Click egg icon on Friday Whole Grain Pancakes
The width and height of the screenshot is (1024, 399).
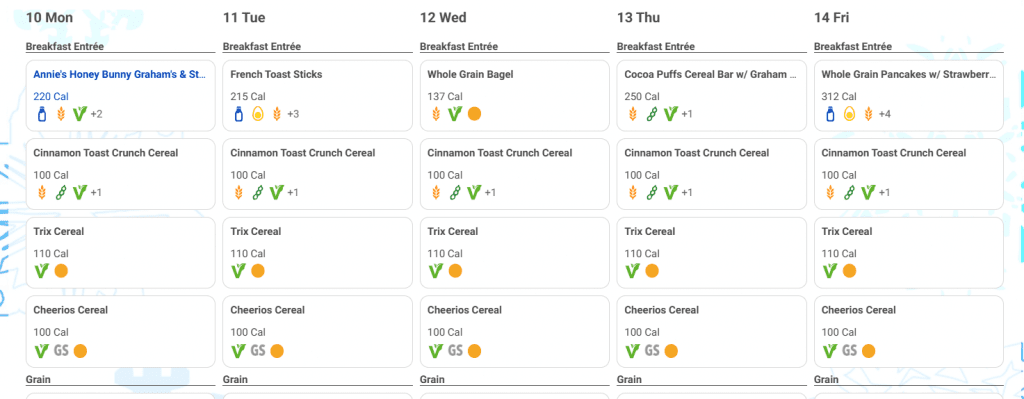pyautogui.click(x=849, y=114)
